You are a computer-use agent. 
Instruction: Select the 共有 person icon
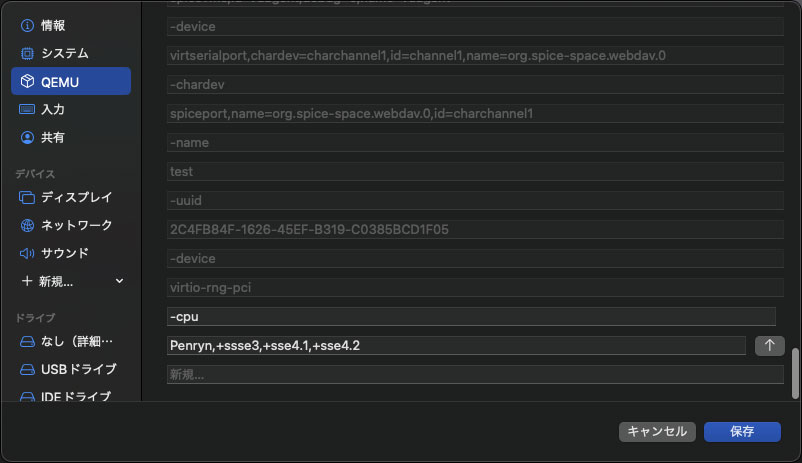tap(27, 137)
